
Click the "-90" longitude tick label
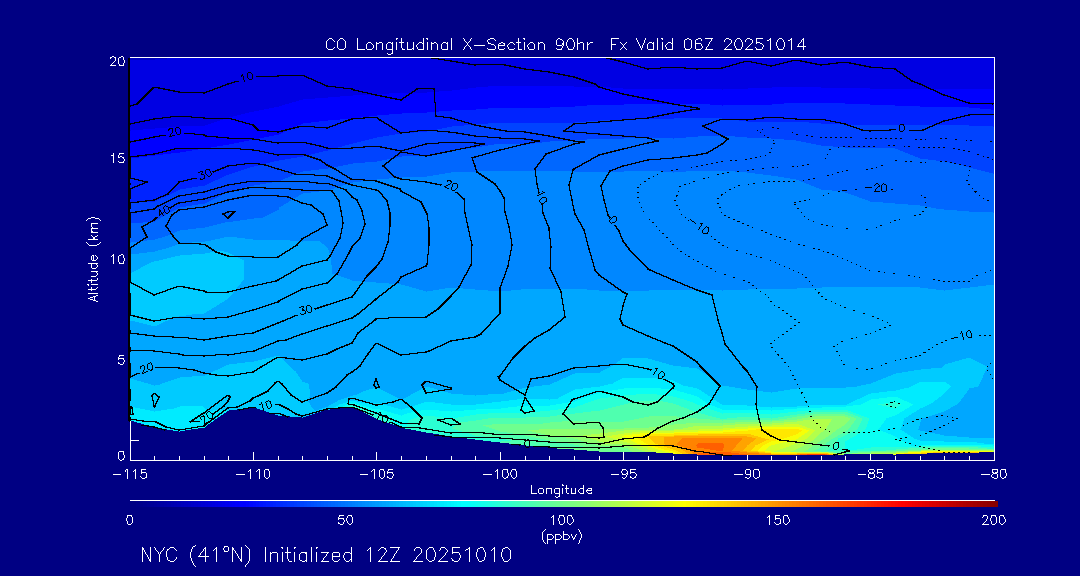tap(747, 474)
